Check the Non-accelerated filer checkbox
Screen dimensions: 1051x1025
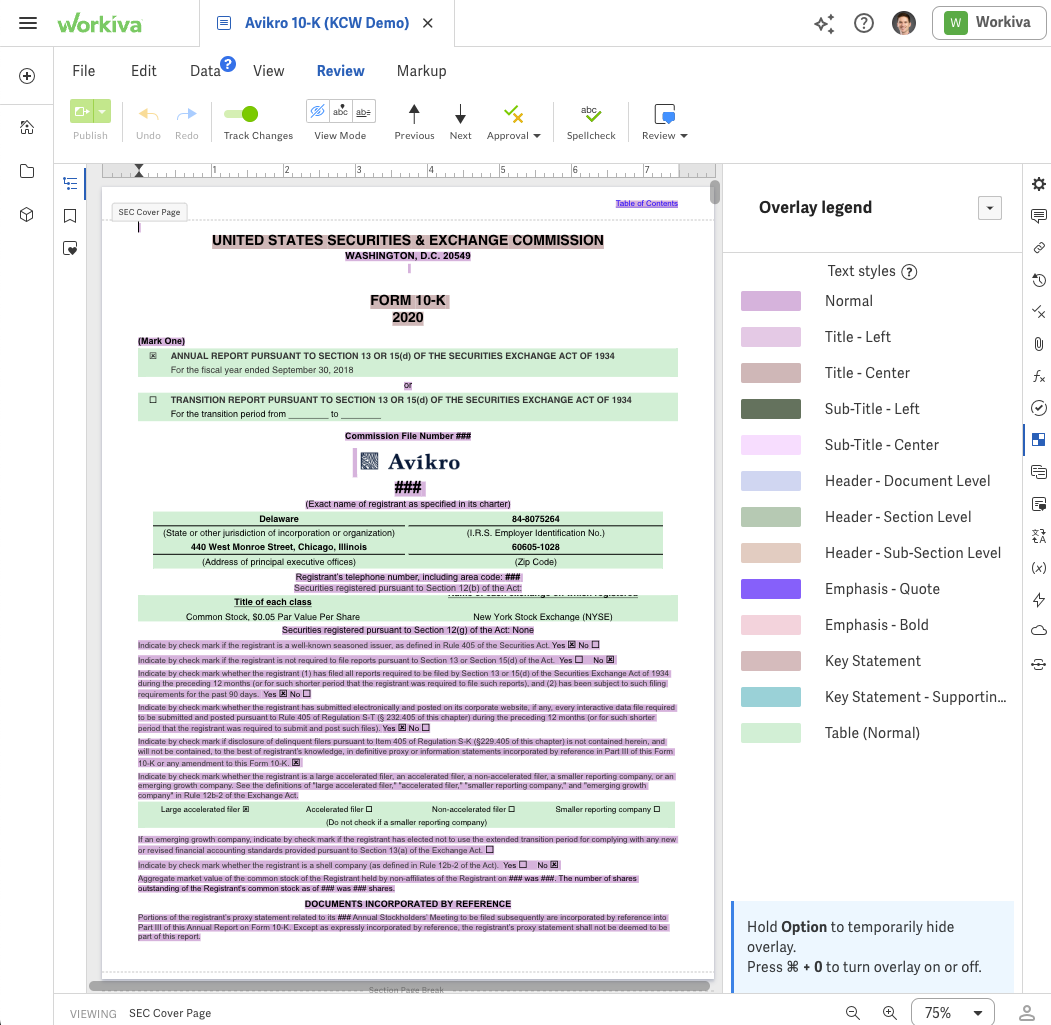coord(512,809)
